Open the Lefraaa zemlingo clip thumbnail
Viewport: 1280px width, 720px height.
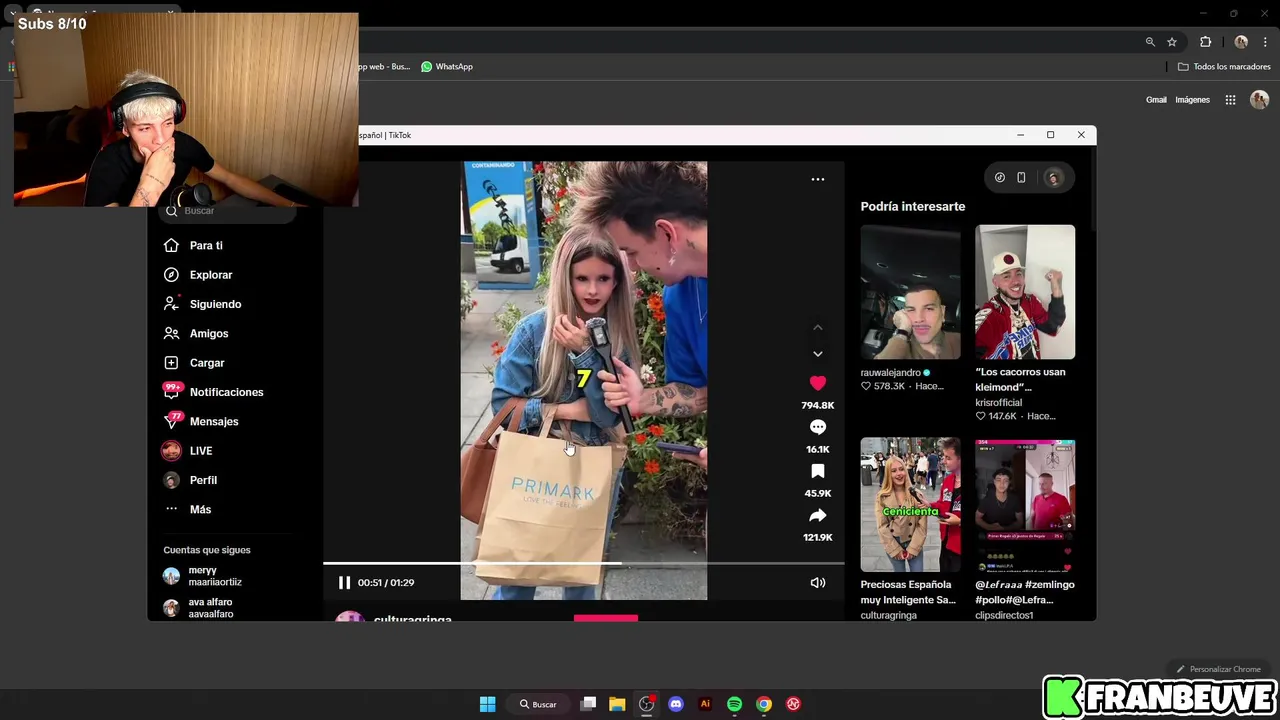pos(1025,504)
